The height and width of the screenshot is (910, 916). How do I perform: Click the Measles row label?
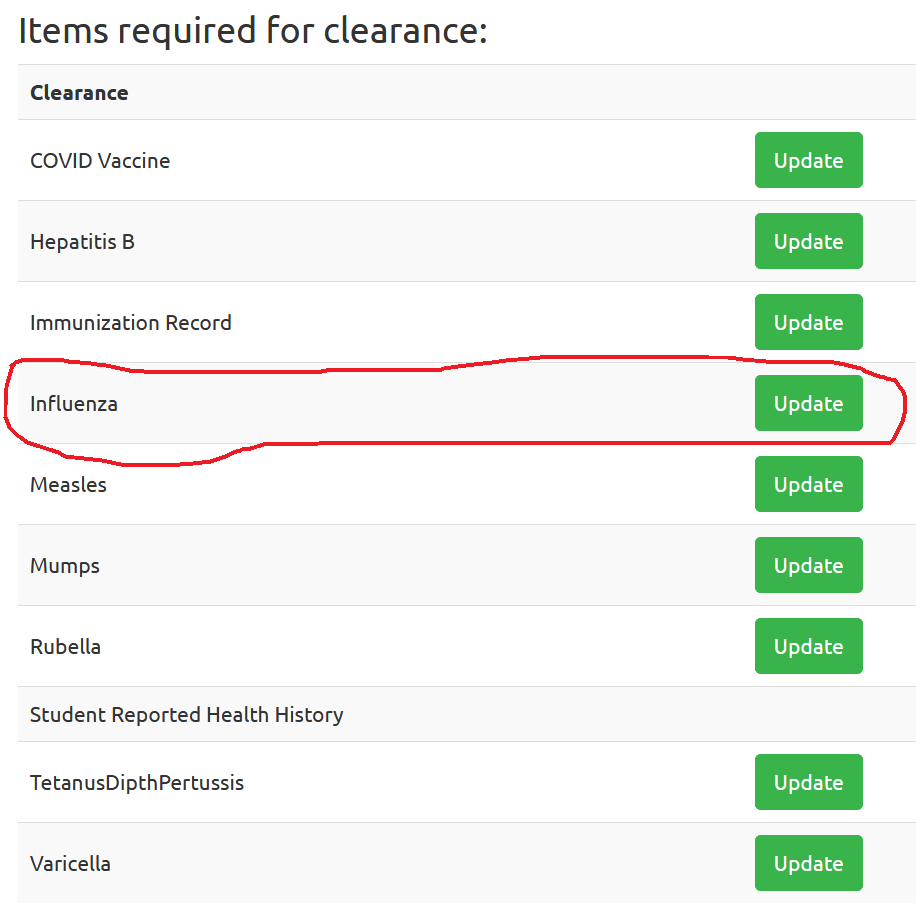pyautogui.click(x=68, y=485)
